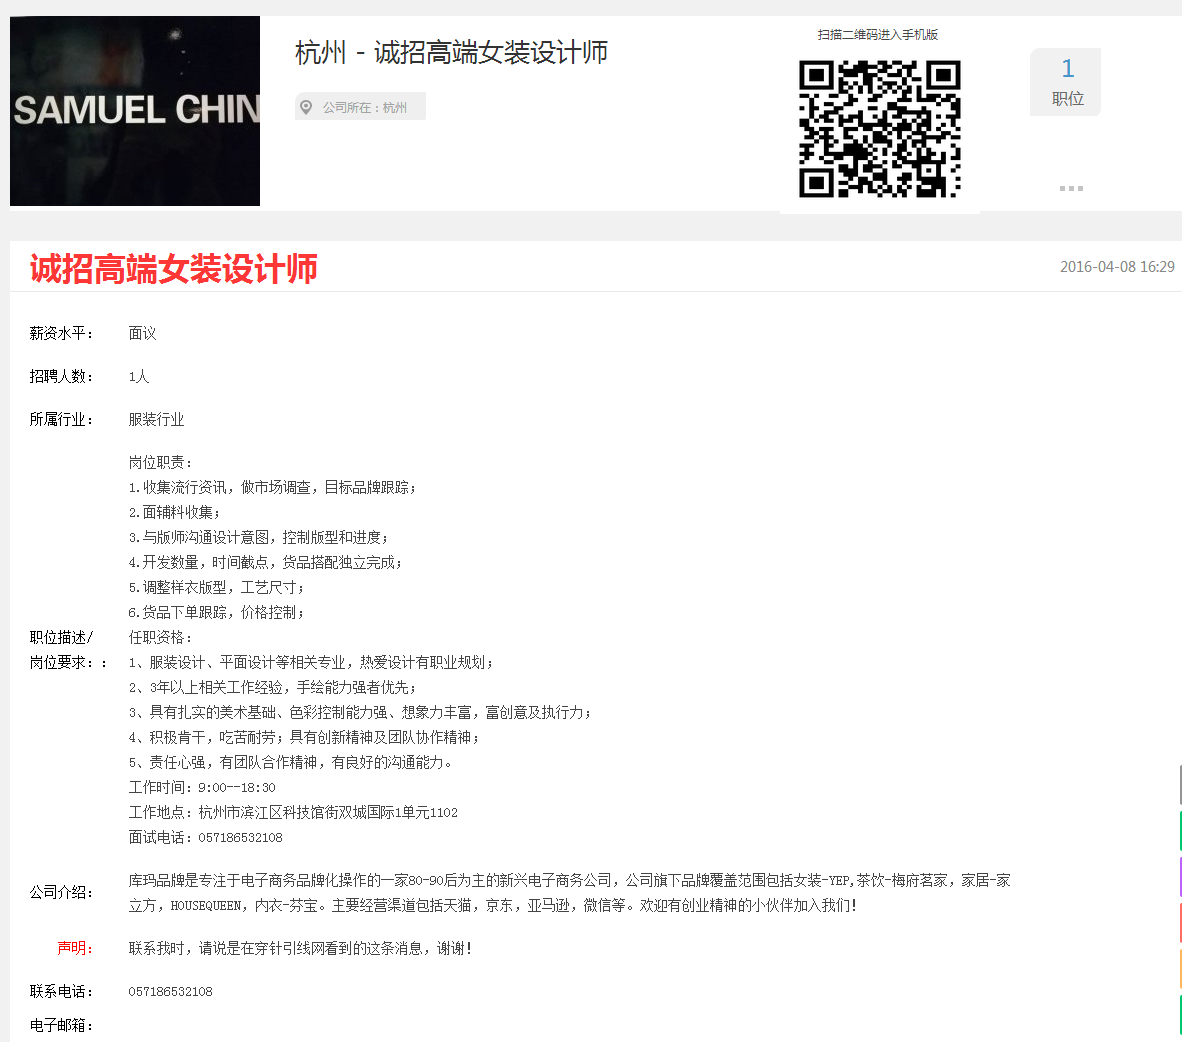Click the QR code for mobile version

[x=879, y=129]
